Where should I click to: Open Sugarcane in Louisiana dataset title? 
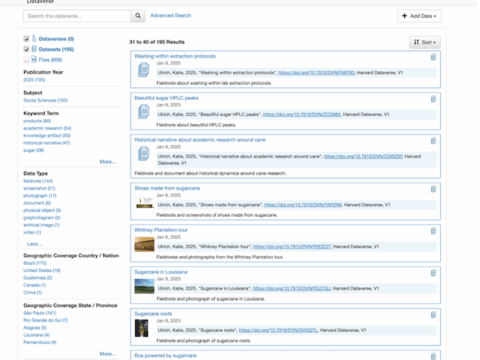pos(161,272)
